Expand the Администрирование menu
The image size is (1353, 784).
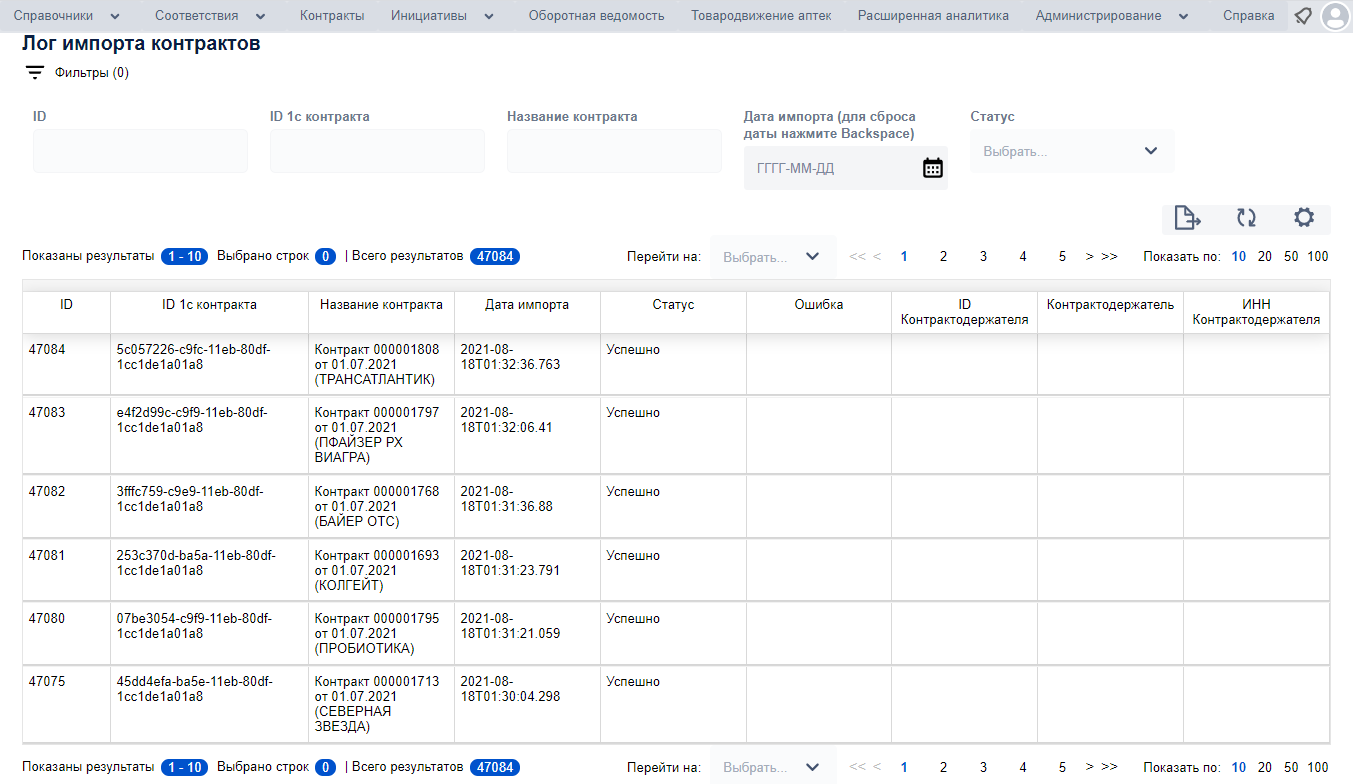click(x=1112, y=16)
